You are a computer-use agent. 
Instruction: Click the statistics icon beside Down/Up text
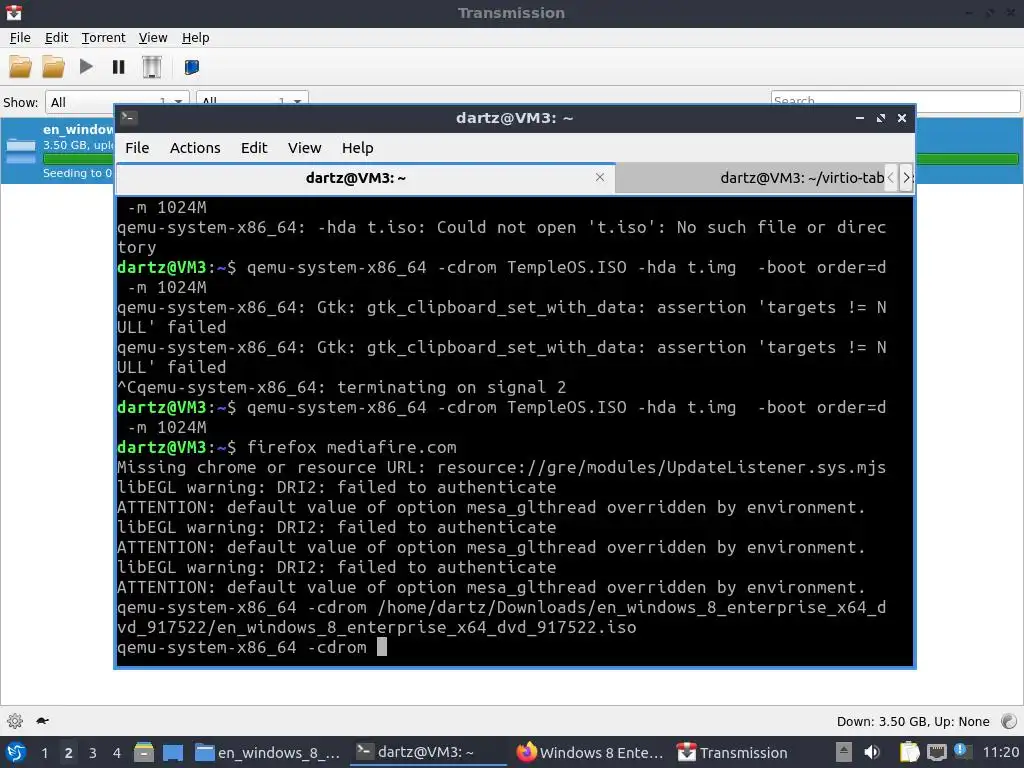tap(1008, 721)
